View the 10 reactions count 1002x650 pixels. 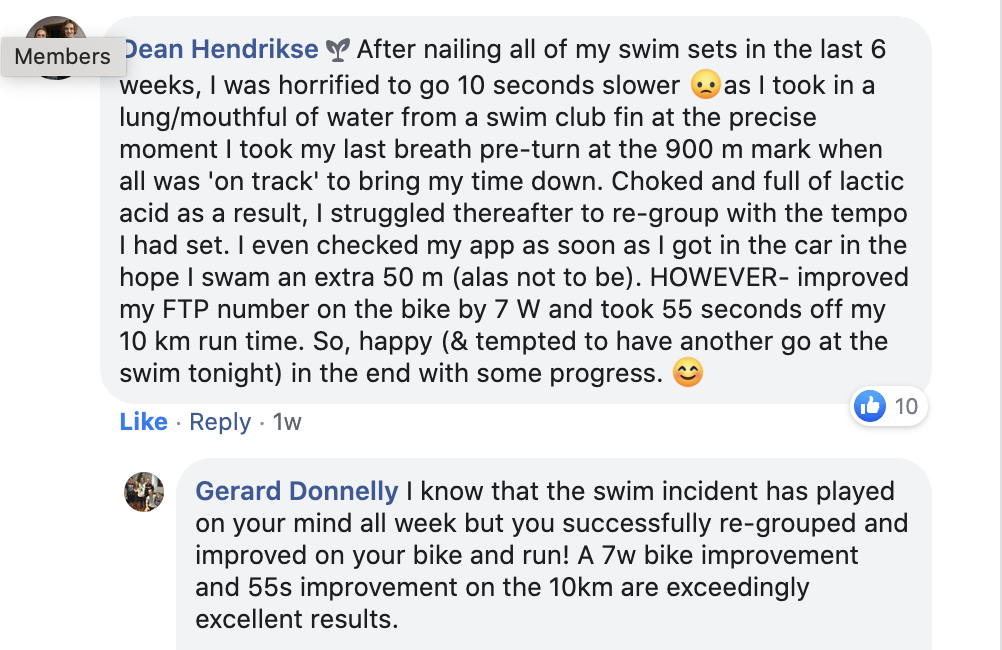point(906,406)
